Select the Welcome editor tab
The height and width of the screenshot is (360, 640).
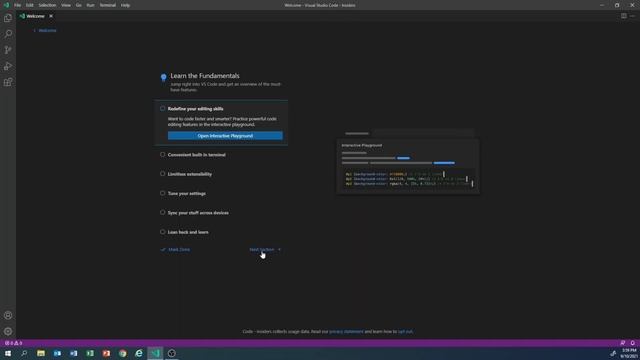pos(36,16)
